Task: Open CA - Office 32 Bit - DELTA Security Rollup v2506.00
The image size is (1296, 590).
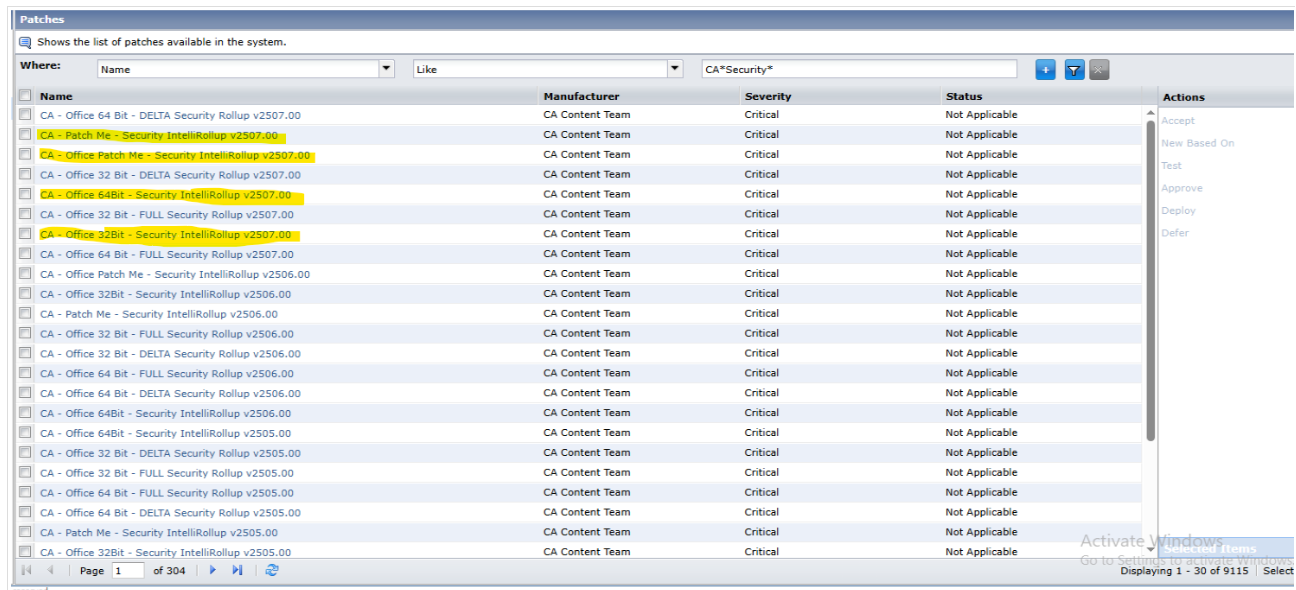Action: (170, 354)
